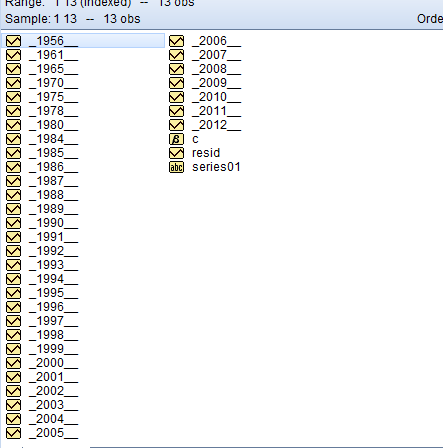Click the series icon beside _2012__
The height and width of the screenshot is (448, 443).
(x=176, y=125)
